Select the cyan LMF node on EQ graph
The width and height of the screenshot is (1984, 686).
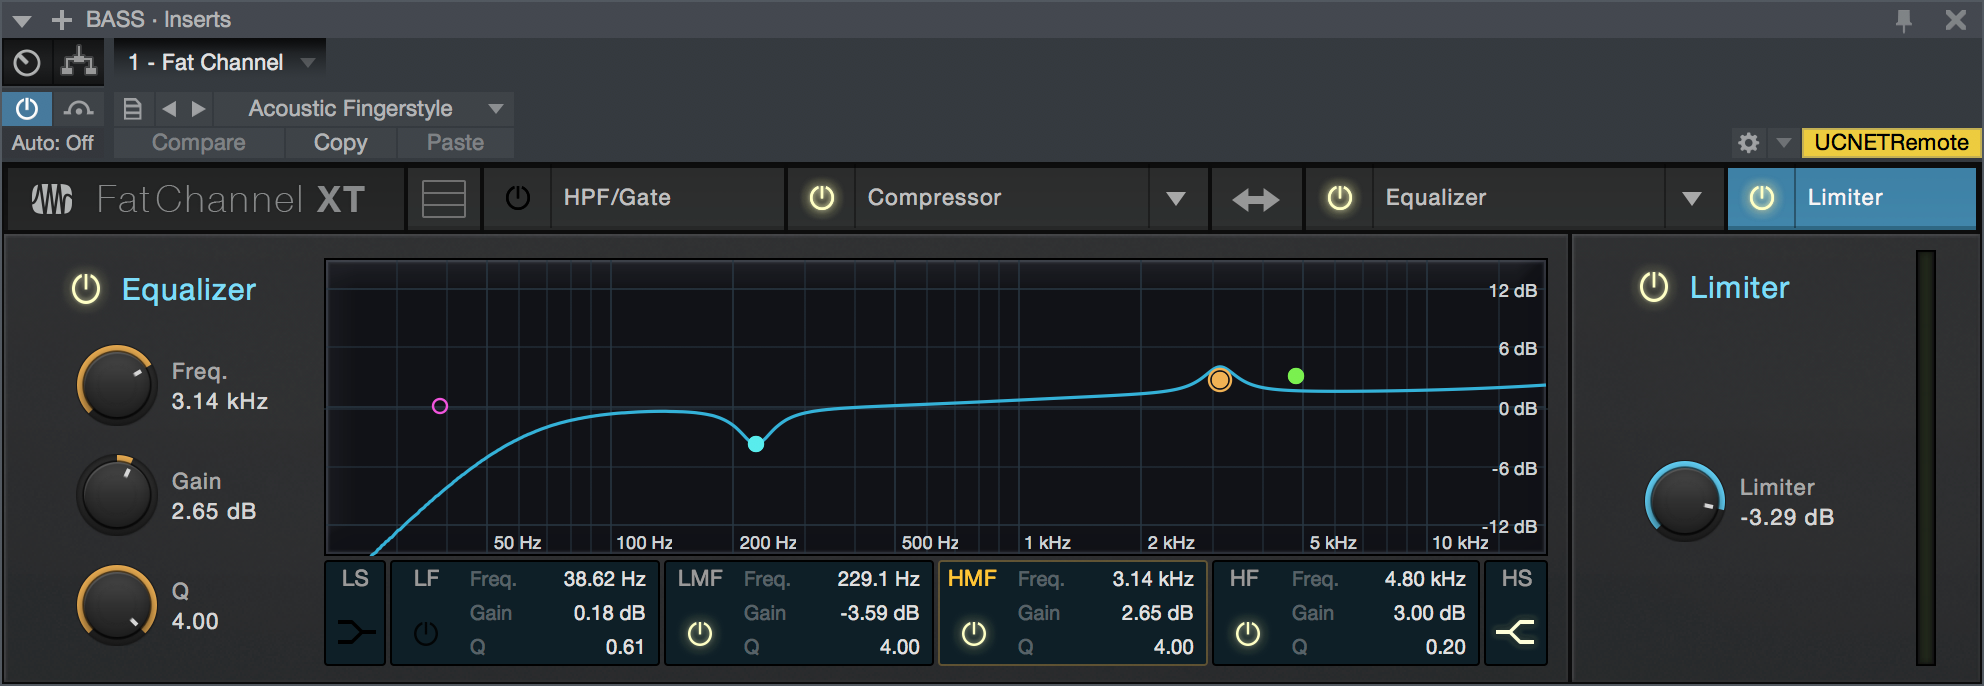click(x=756, y=444)
